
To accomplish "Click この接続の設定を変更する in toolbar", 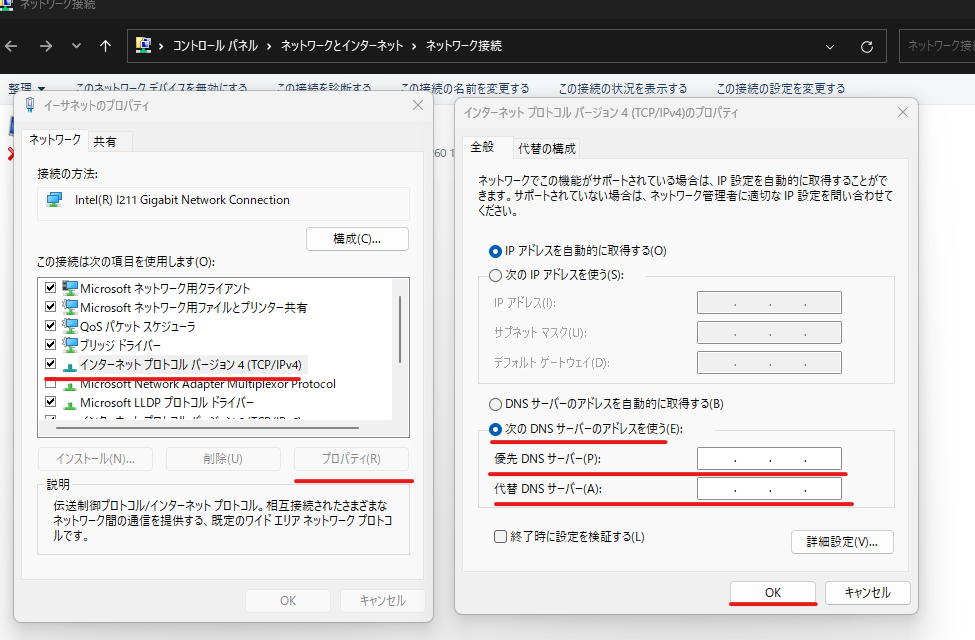I will click(x=780, y=88).
